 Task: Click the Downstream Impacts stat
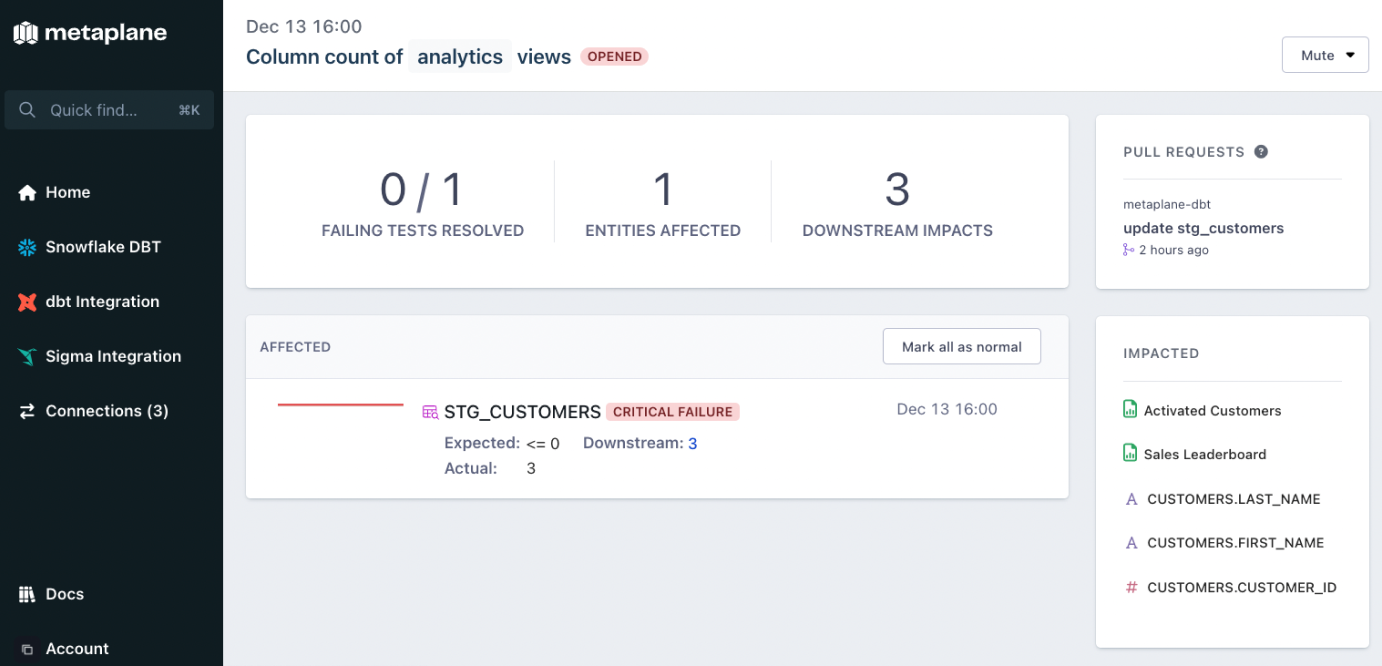click(x=897, y=203)
